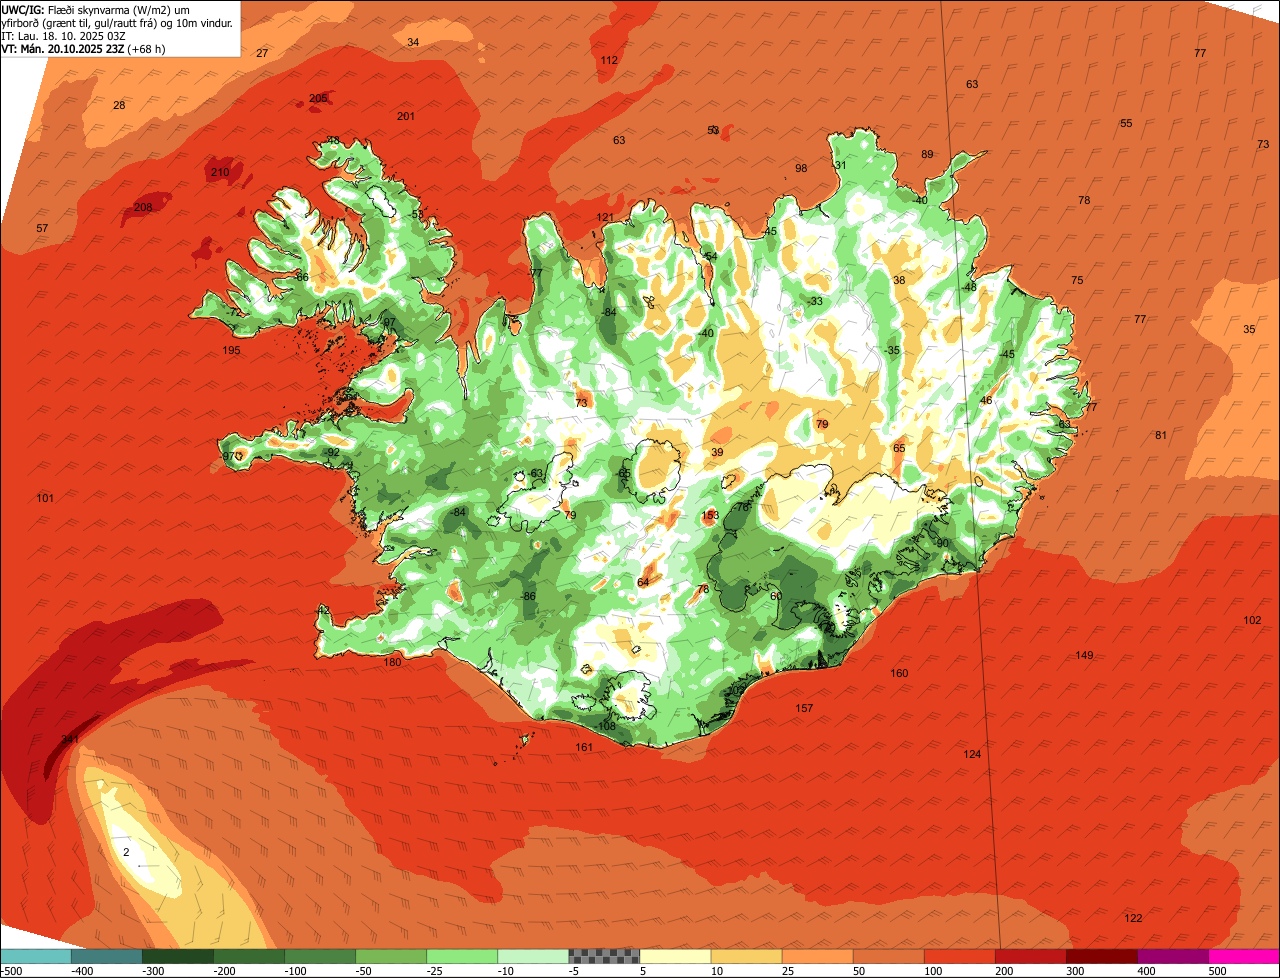Click the value '35' at the right edge
Screen dimensions: 1280x978
[x=1249, y=329]
